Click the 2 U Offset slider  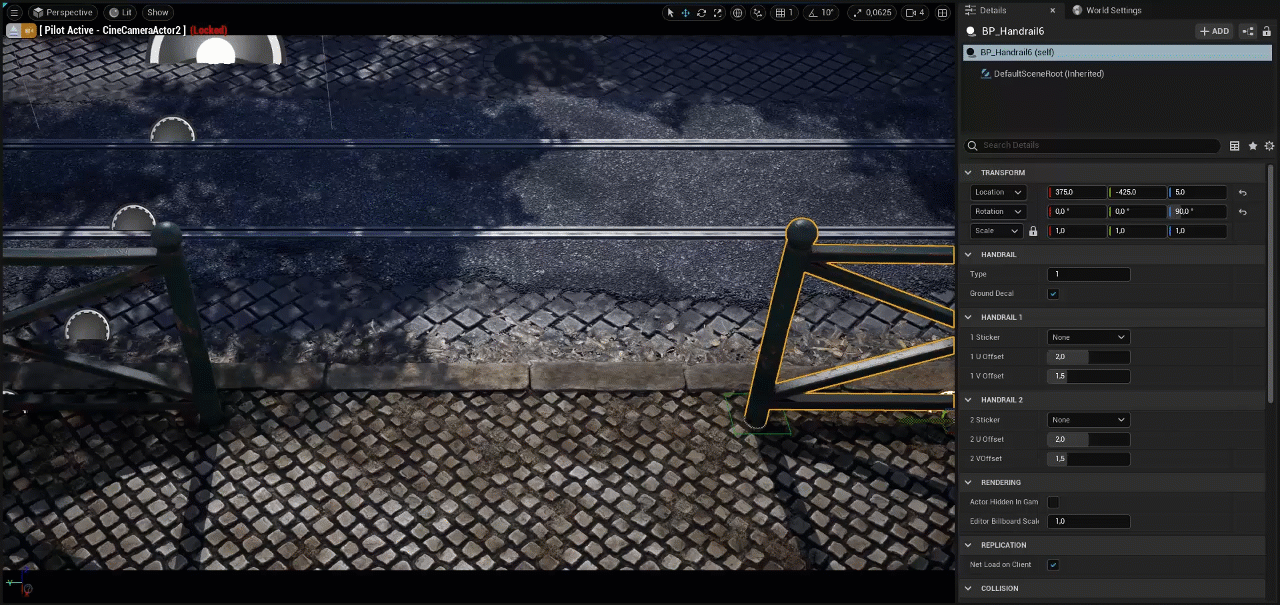pos(1089,439)
